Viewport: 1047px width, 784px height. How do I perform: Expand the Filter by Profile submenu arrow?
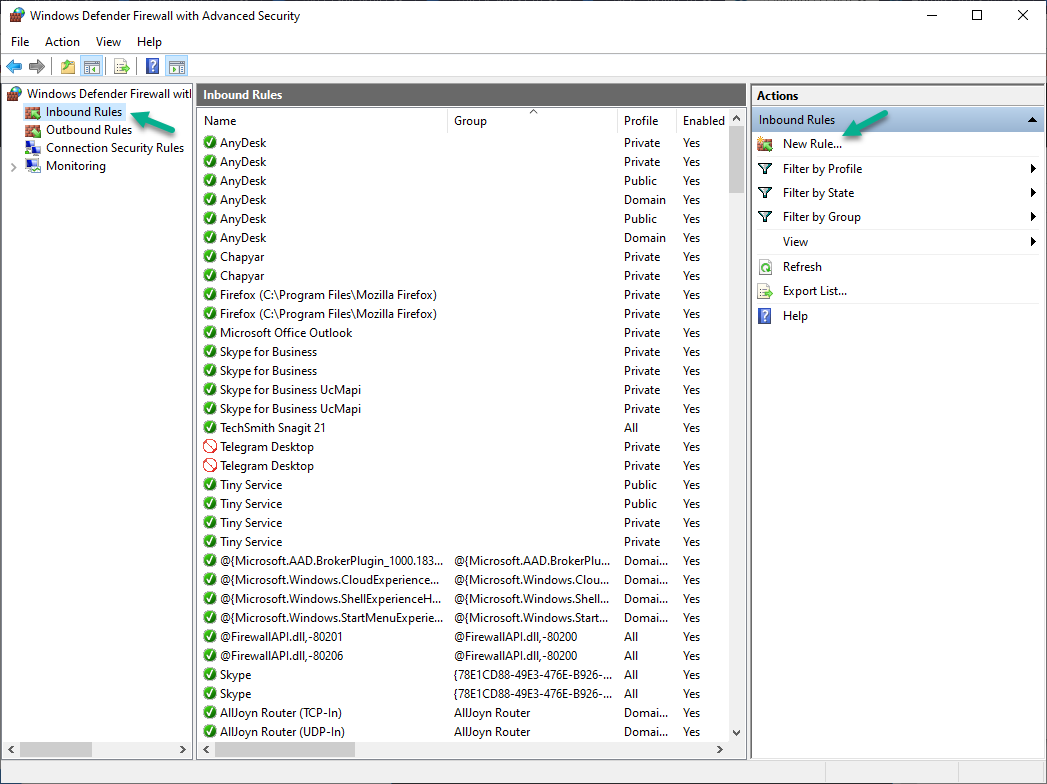(1033, 168)
